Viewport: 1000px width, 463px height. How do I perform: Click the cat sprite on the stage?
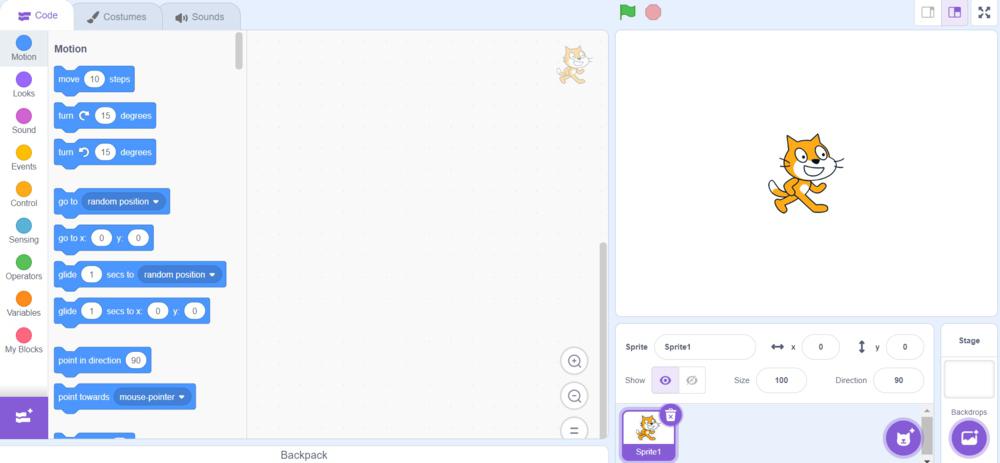[804, 173]
